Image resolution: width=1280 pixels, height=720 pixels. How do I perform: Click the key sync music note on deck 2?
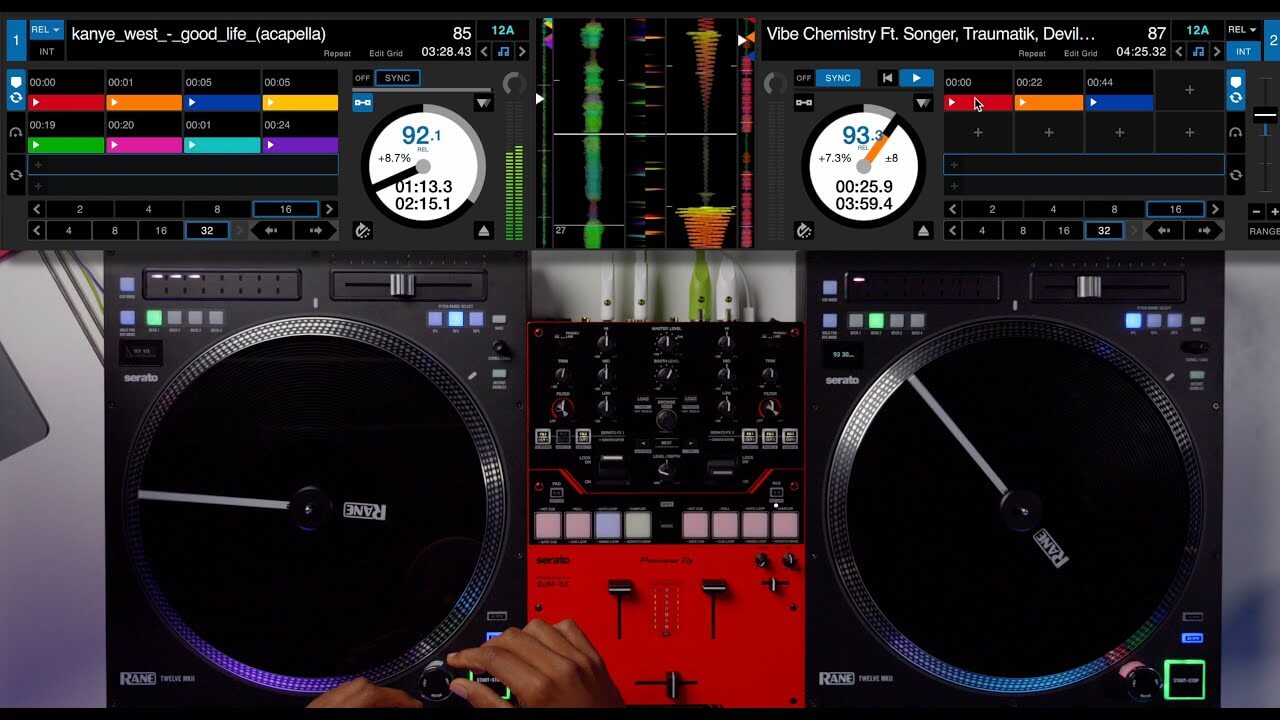1198,52
